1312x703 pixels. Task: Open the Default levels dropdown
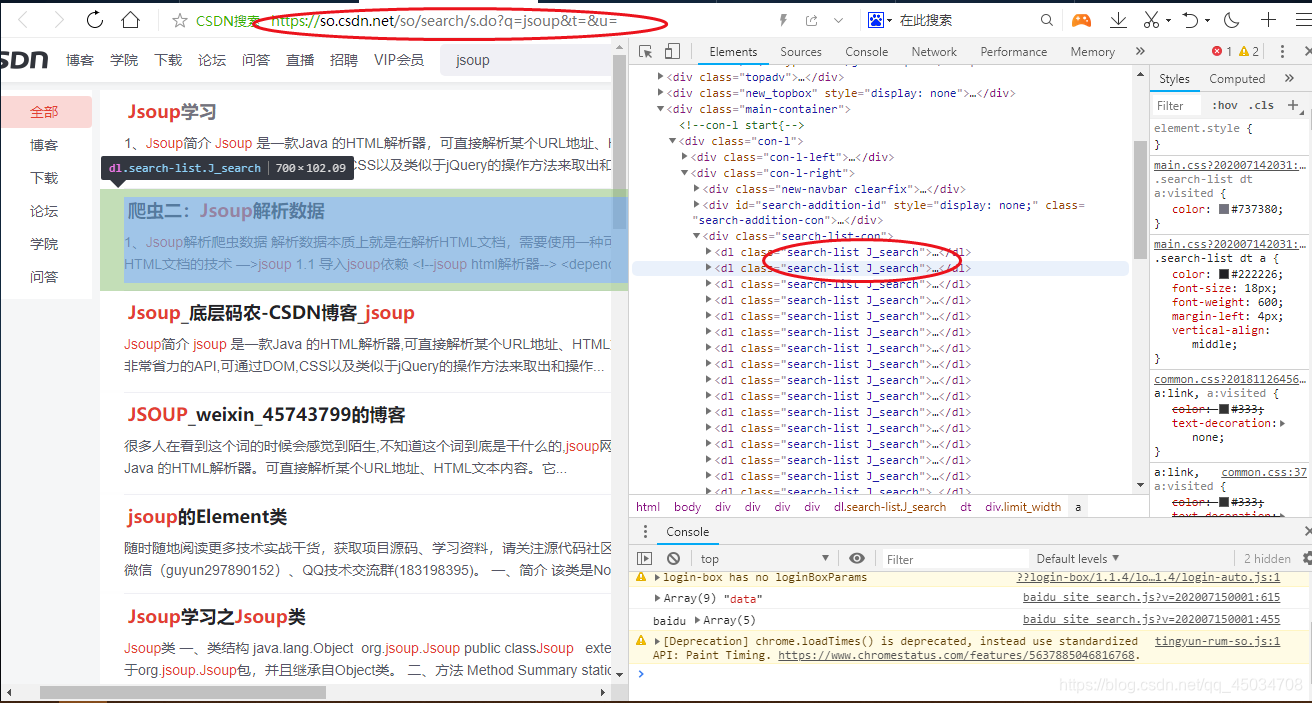(x=1078, y=558)
